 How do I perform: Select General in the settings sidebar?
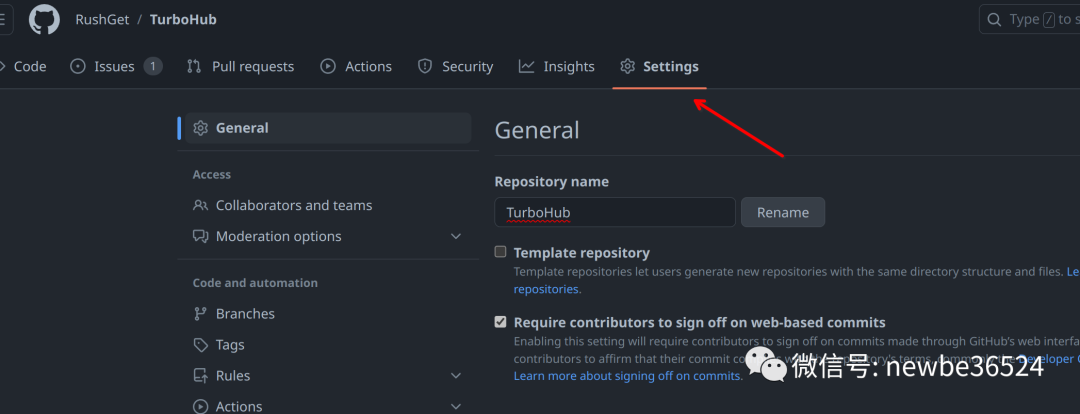coord(328,128)
